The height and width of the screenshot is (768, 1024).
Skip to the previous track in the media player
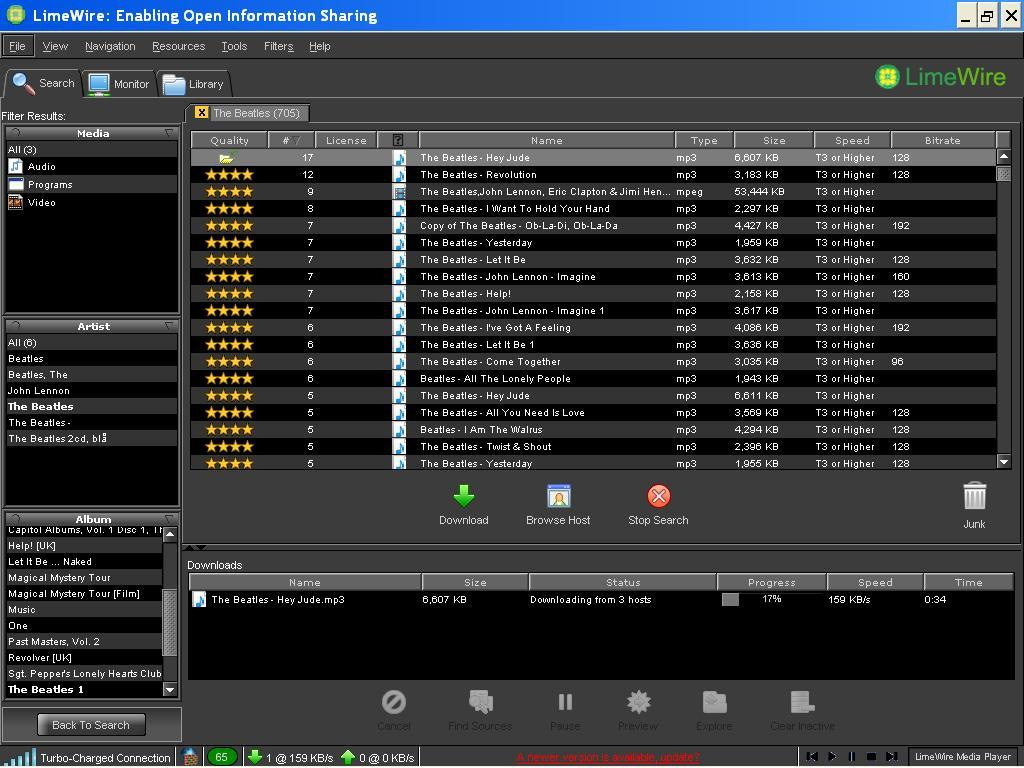(812, 756)
